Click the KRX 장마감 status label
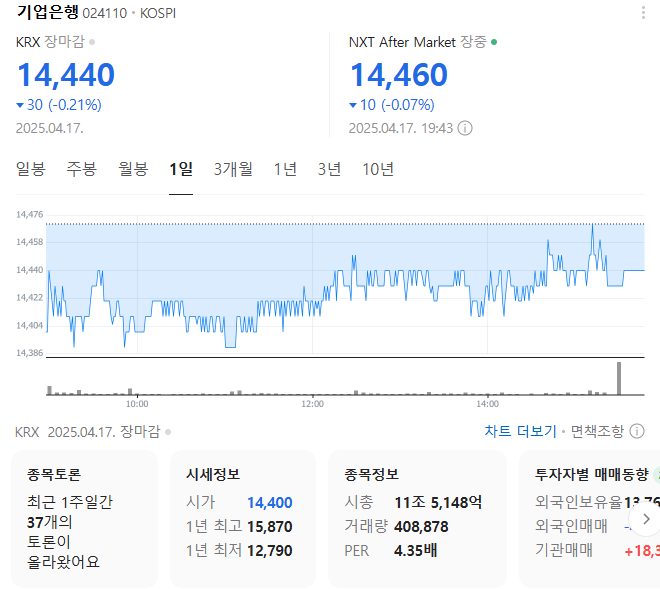The image size is (660, 589). [x=55, y=42]
